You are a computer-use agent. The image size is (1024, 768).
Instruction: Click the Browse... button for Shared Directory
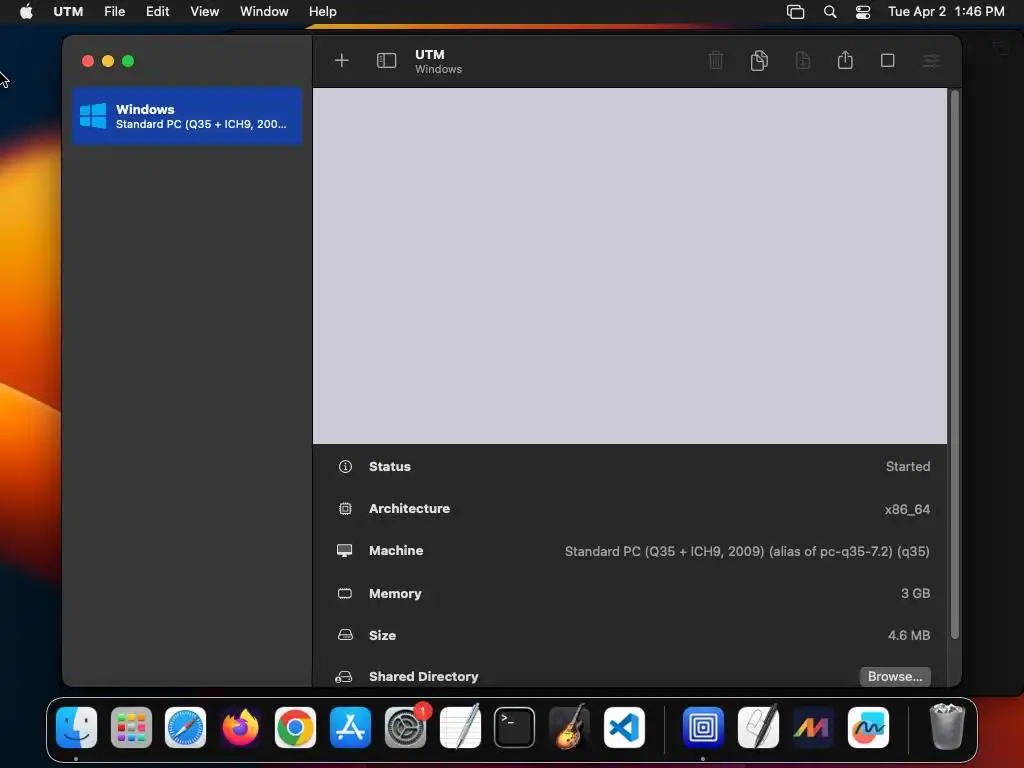(895, 677)
